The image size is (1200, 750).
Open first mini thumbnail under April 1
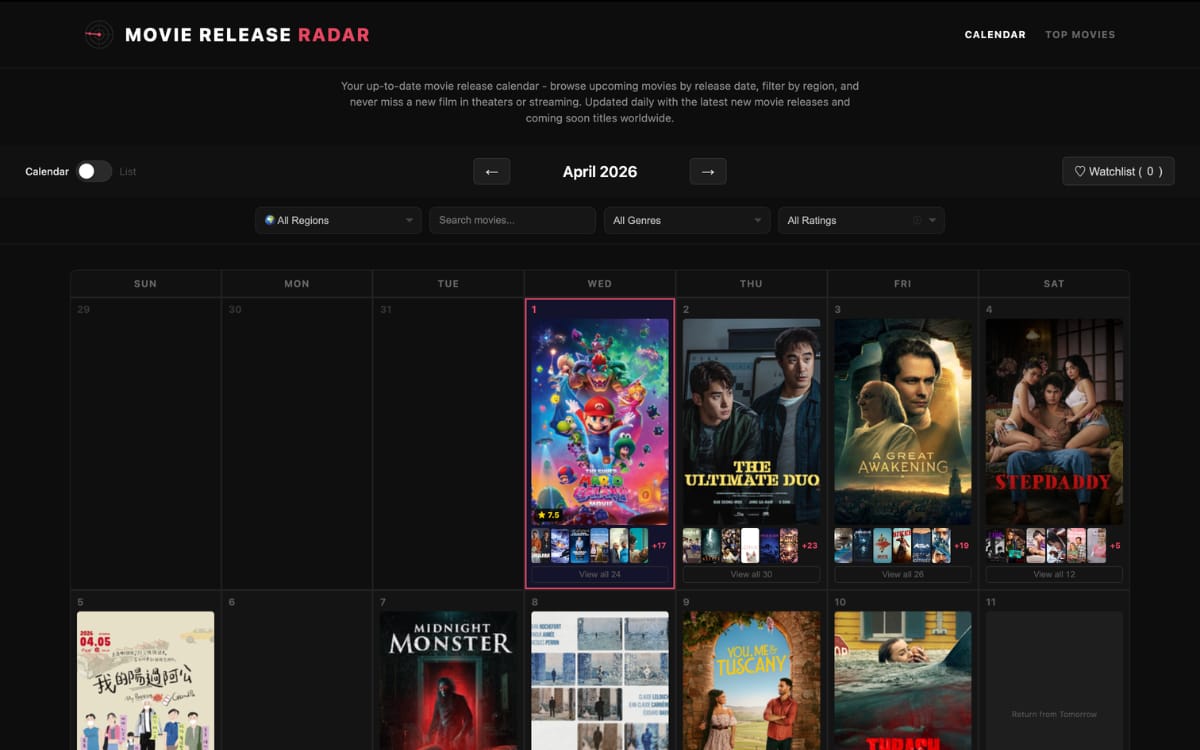click(x=541, y=546)
